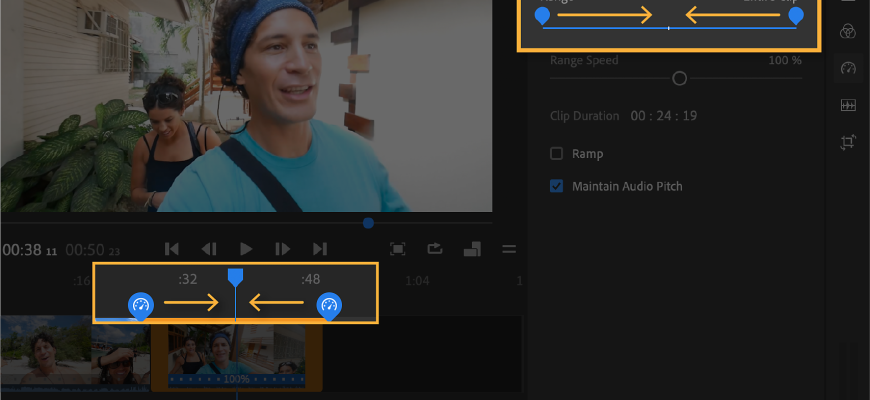Play the video preview
The image size is (870, 400).
point(246,249)
